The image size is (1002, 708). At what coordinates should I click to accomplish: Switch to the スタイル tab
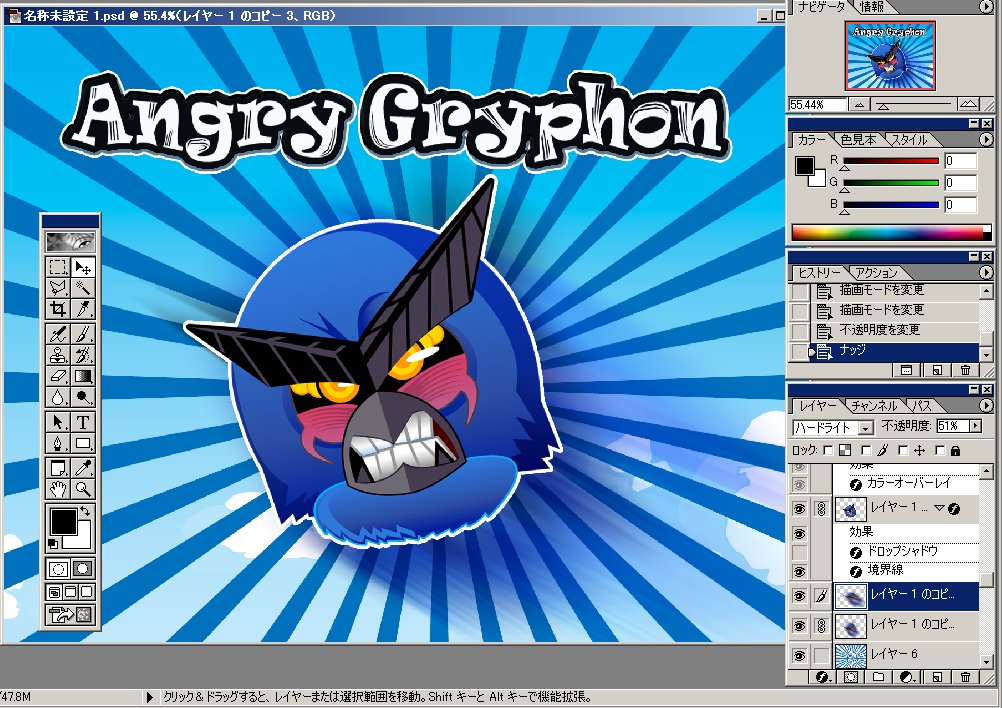click(x=909, y=139)
